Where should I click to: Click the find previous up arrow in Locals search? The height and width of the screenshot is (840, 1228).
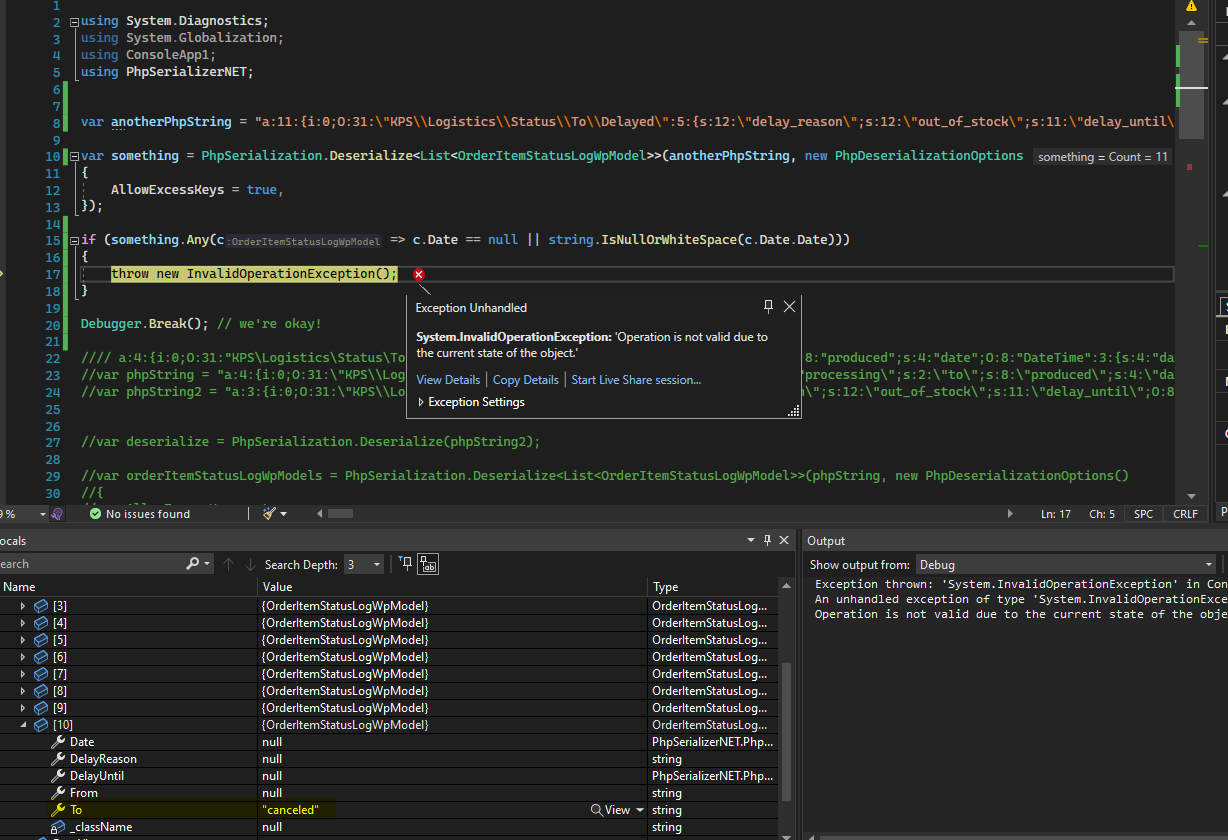point(228,565)
